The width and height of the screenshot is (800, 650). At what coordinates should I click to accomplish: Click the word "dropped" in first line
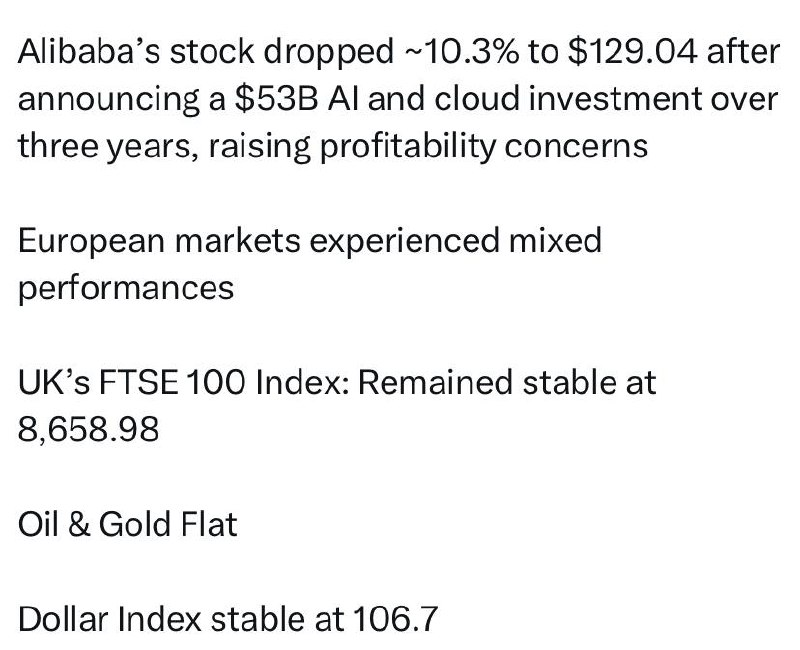(329, 54)
